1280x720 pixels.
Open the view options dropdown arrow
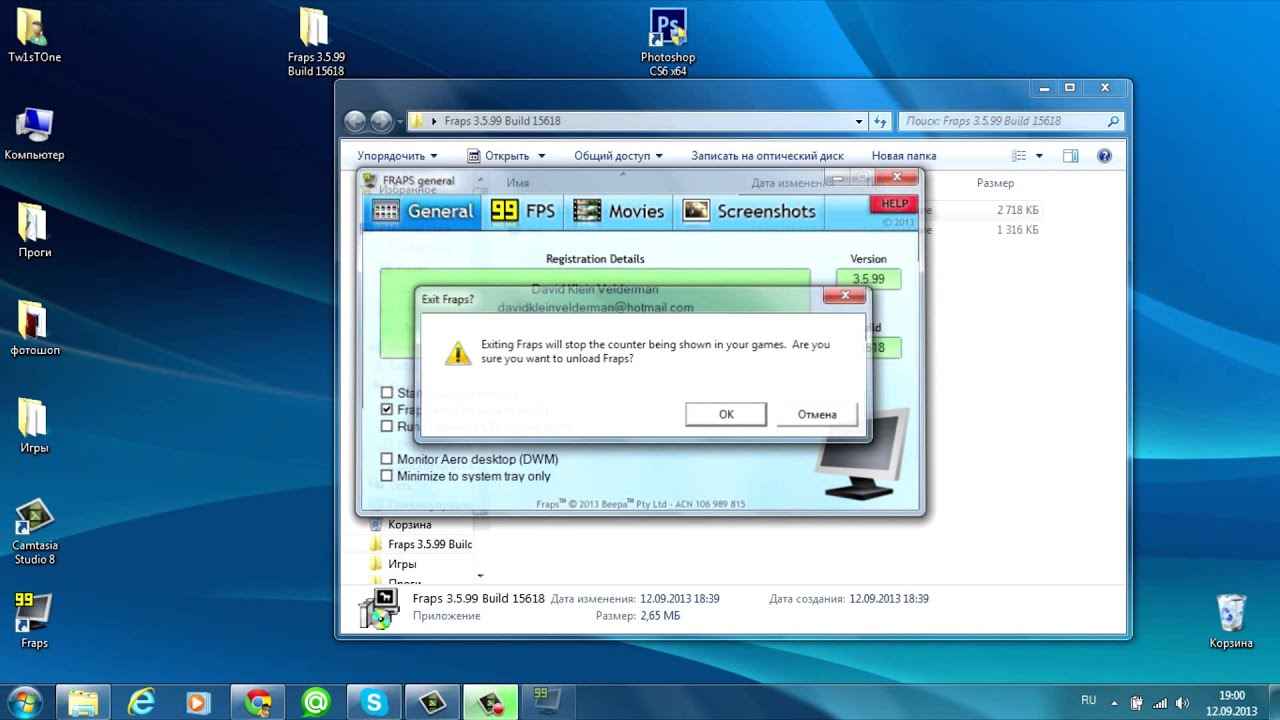[x=1039, y=156]
